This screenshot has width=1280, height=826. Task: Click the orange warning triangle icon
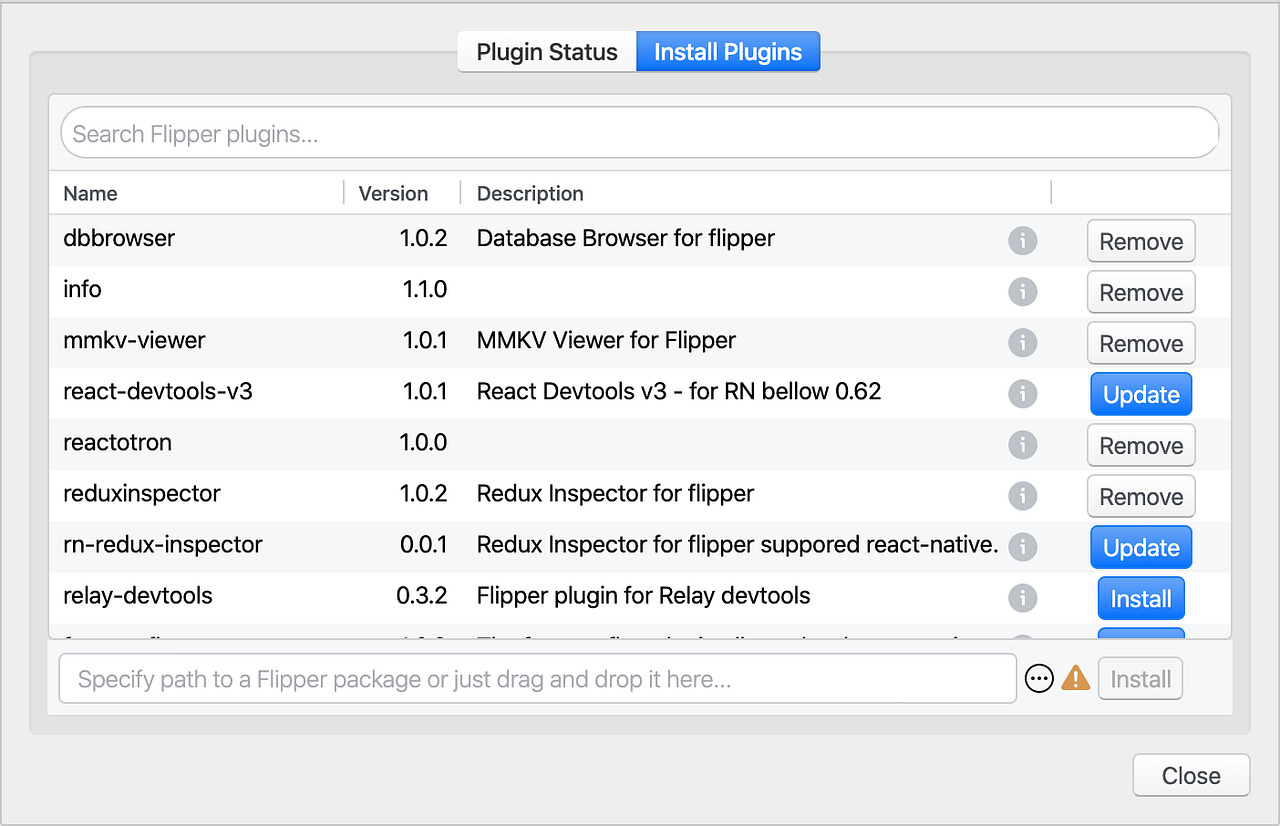click(1076, 679)
